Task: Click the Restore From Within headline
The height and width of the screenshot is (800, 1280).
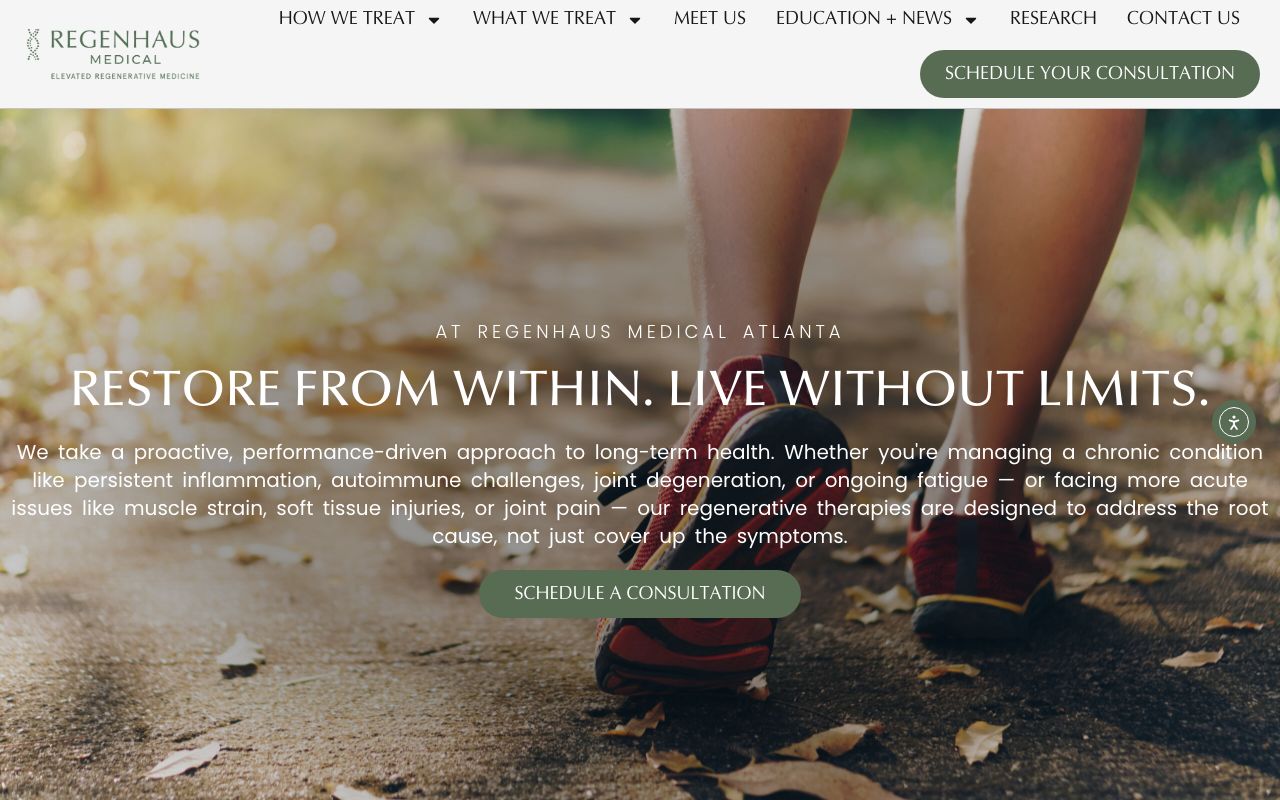Action: 640,388
